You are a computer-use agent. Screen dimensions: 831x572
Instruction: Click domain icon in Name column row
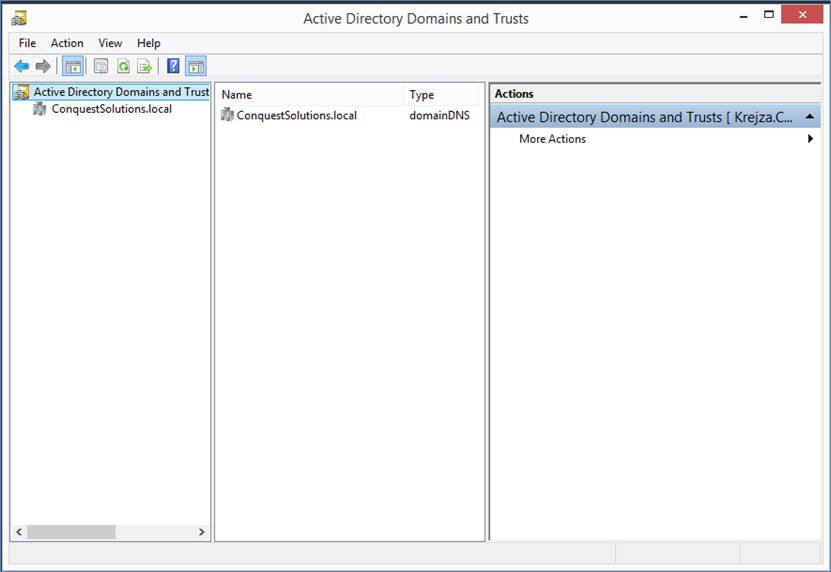click(227, 115)
